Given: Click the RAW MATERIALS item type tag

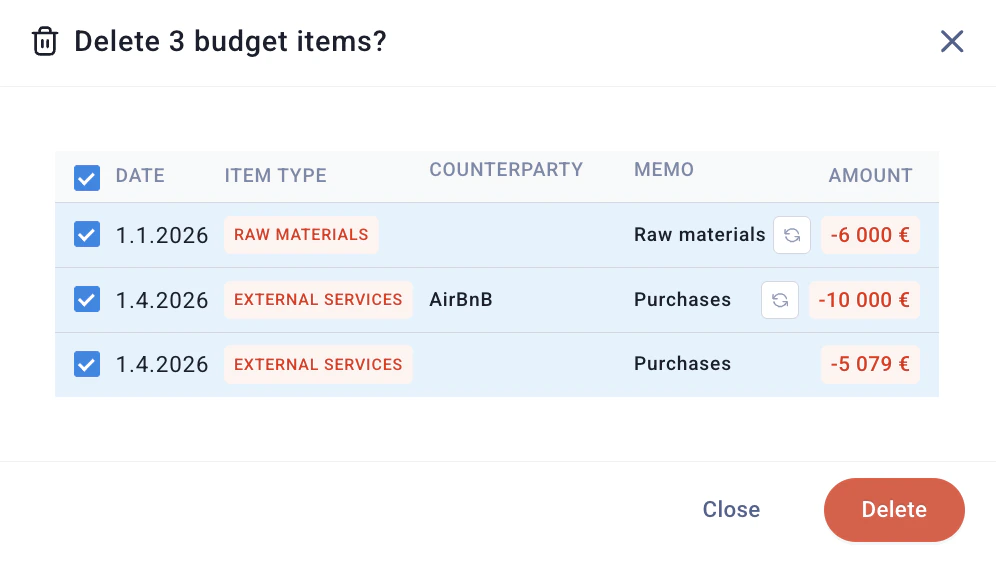Looking at the screenshot, I should [301, 235].
